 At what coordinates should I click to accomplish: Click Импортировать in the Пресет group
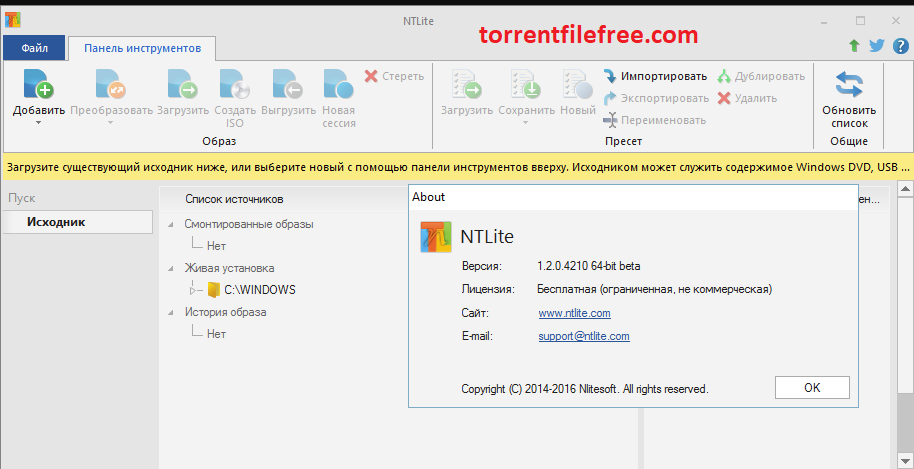655,76
